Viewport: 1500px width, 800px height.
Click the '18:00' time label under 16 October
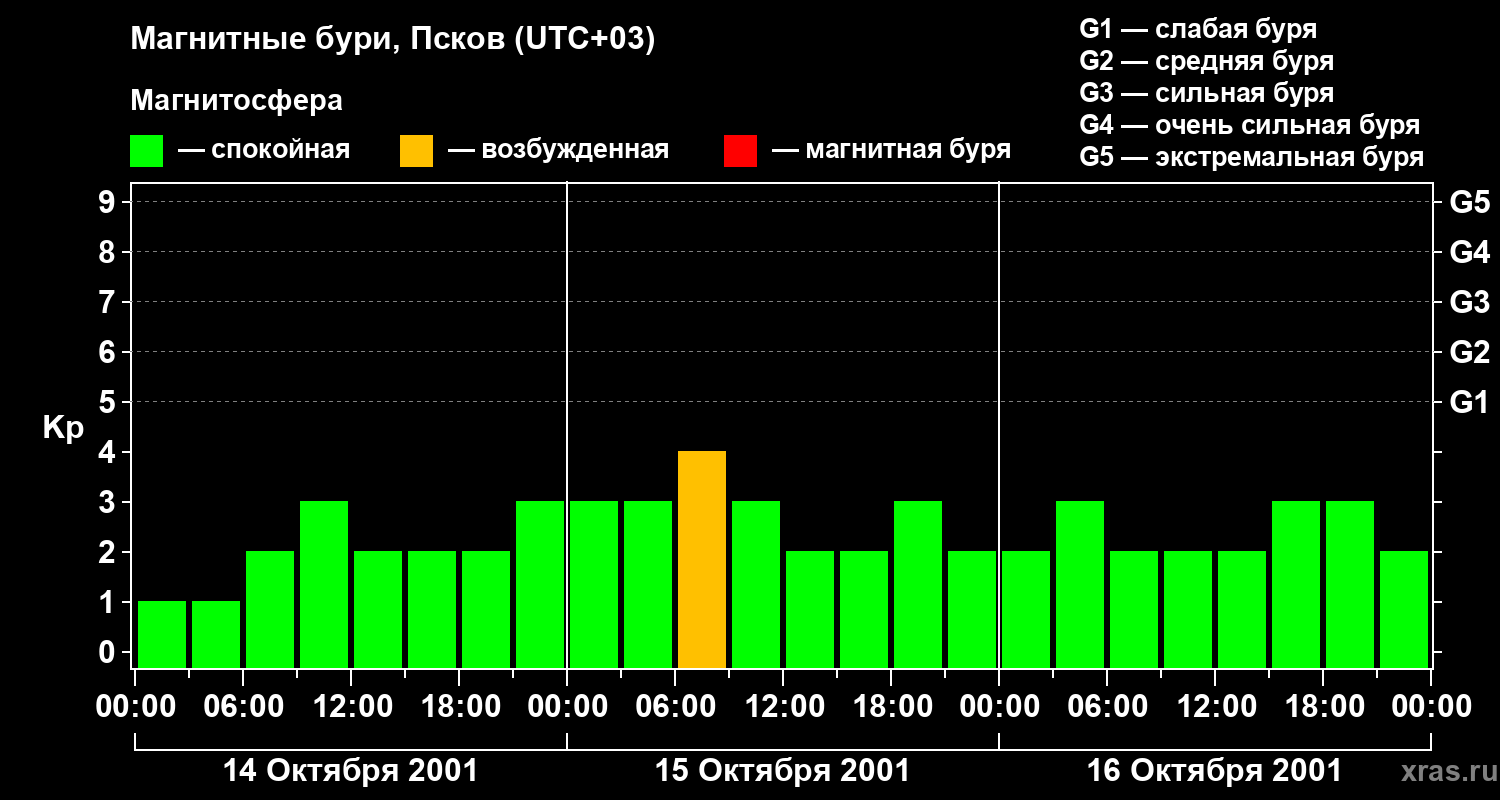point(1323,707)
